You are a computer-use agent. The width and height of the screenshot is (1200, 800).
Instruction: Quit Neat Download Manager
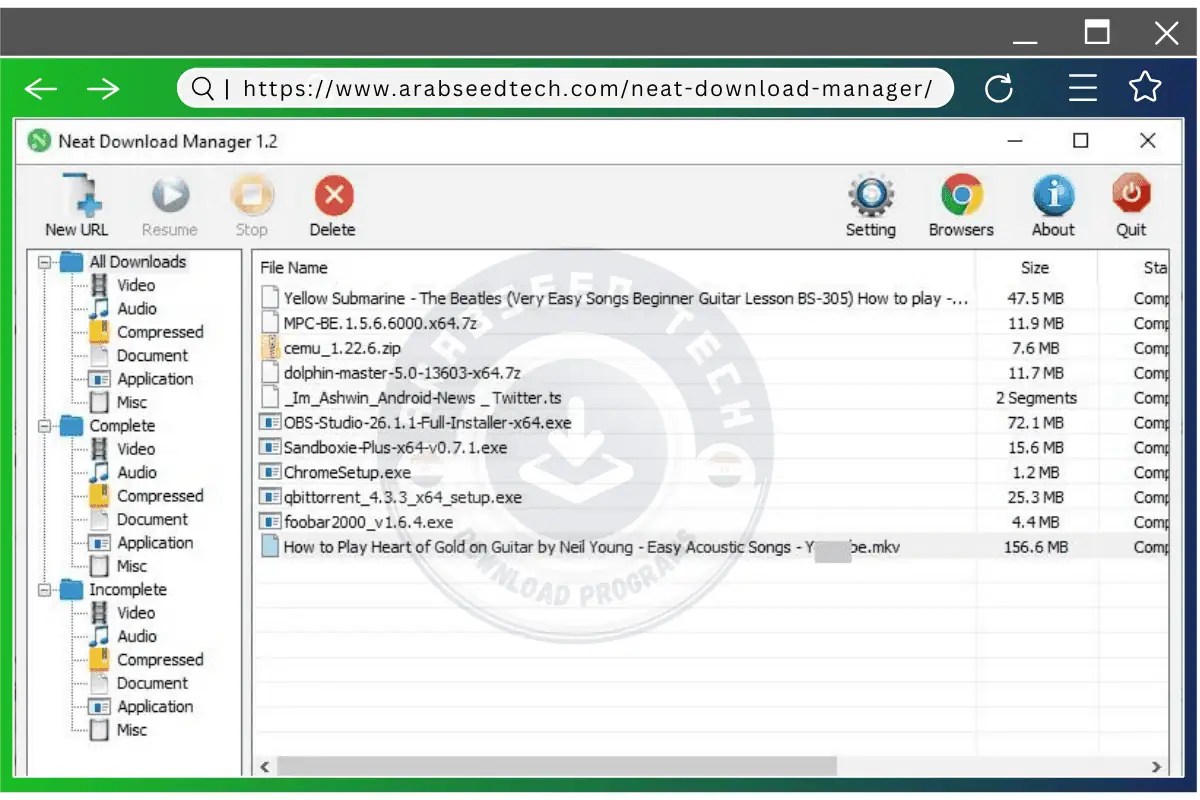(1131, 197)
